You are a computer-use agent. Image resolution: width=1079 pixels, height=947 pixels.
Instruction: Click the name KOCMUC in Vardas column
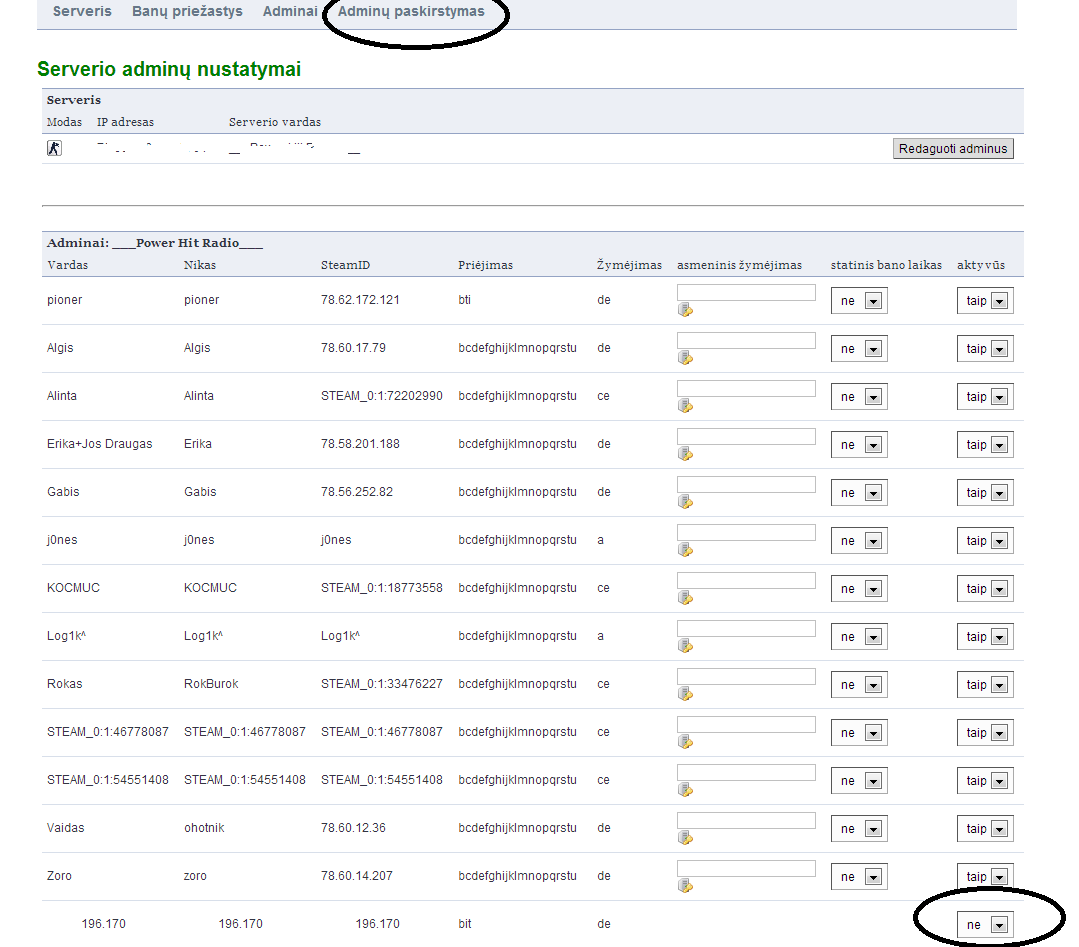[x=73, y=588]
